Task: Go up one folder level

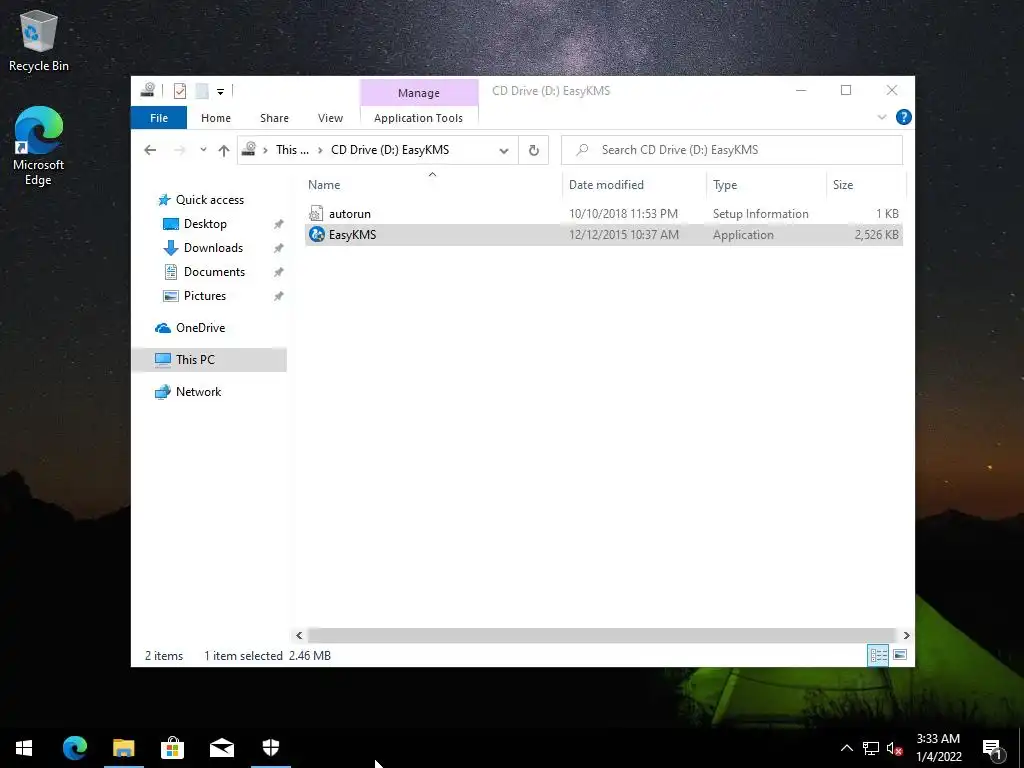Action: tap(224, 150)
